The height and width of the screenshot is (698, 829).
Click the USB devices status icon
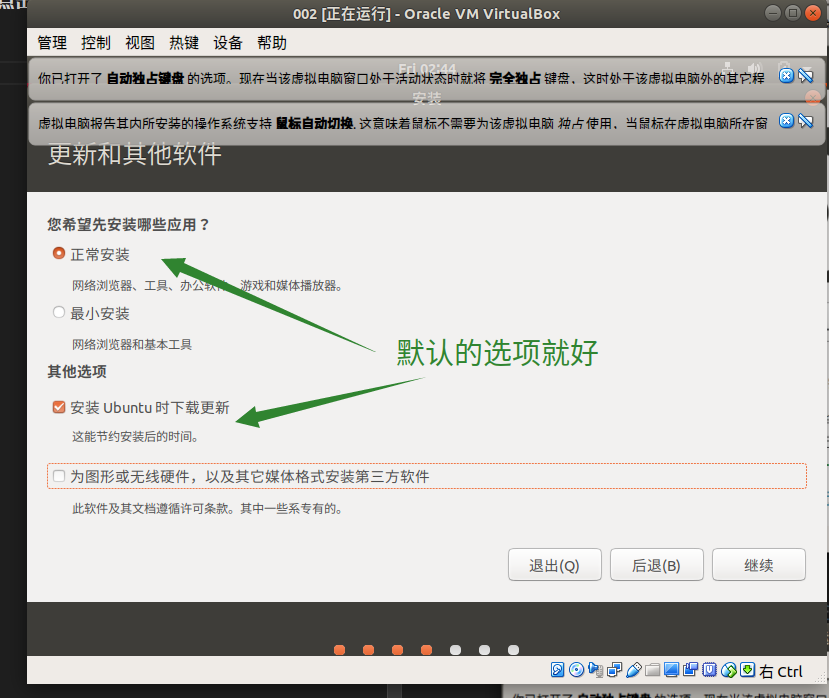[634, 670]
